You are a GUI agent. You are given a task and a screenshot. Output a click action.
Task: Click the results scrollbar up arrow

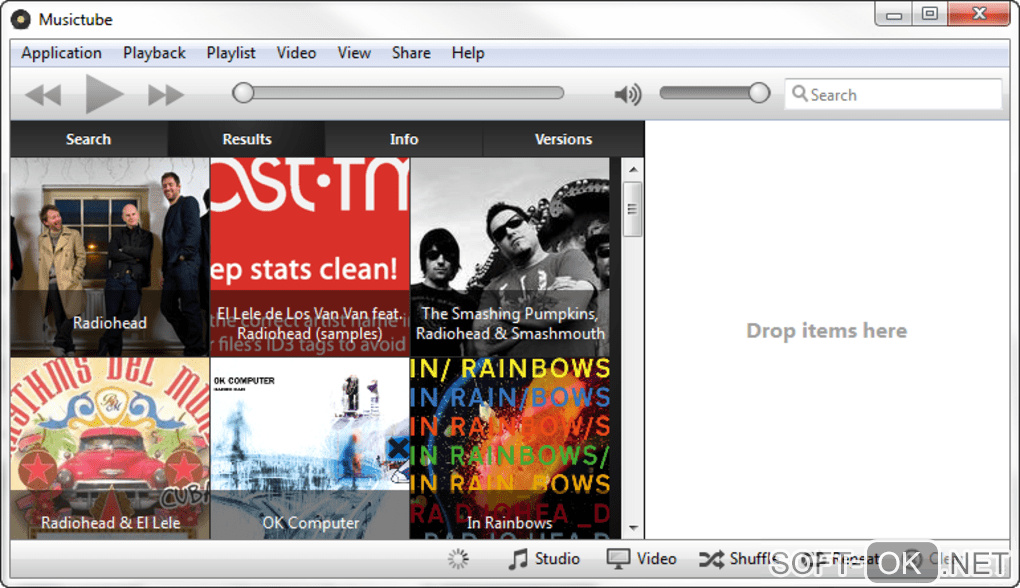[x=632, y=170]
